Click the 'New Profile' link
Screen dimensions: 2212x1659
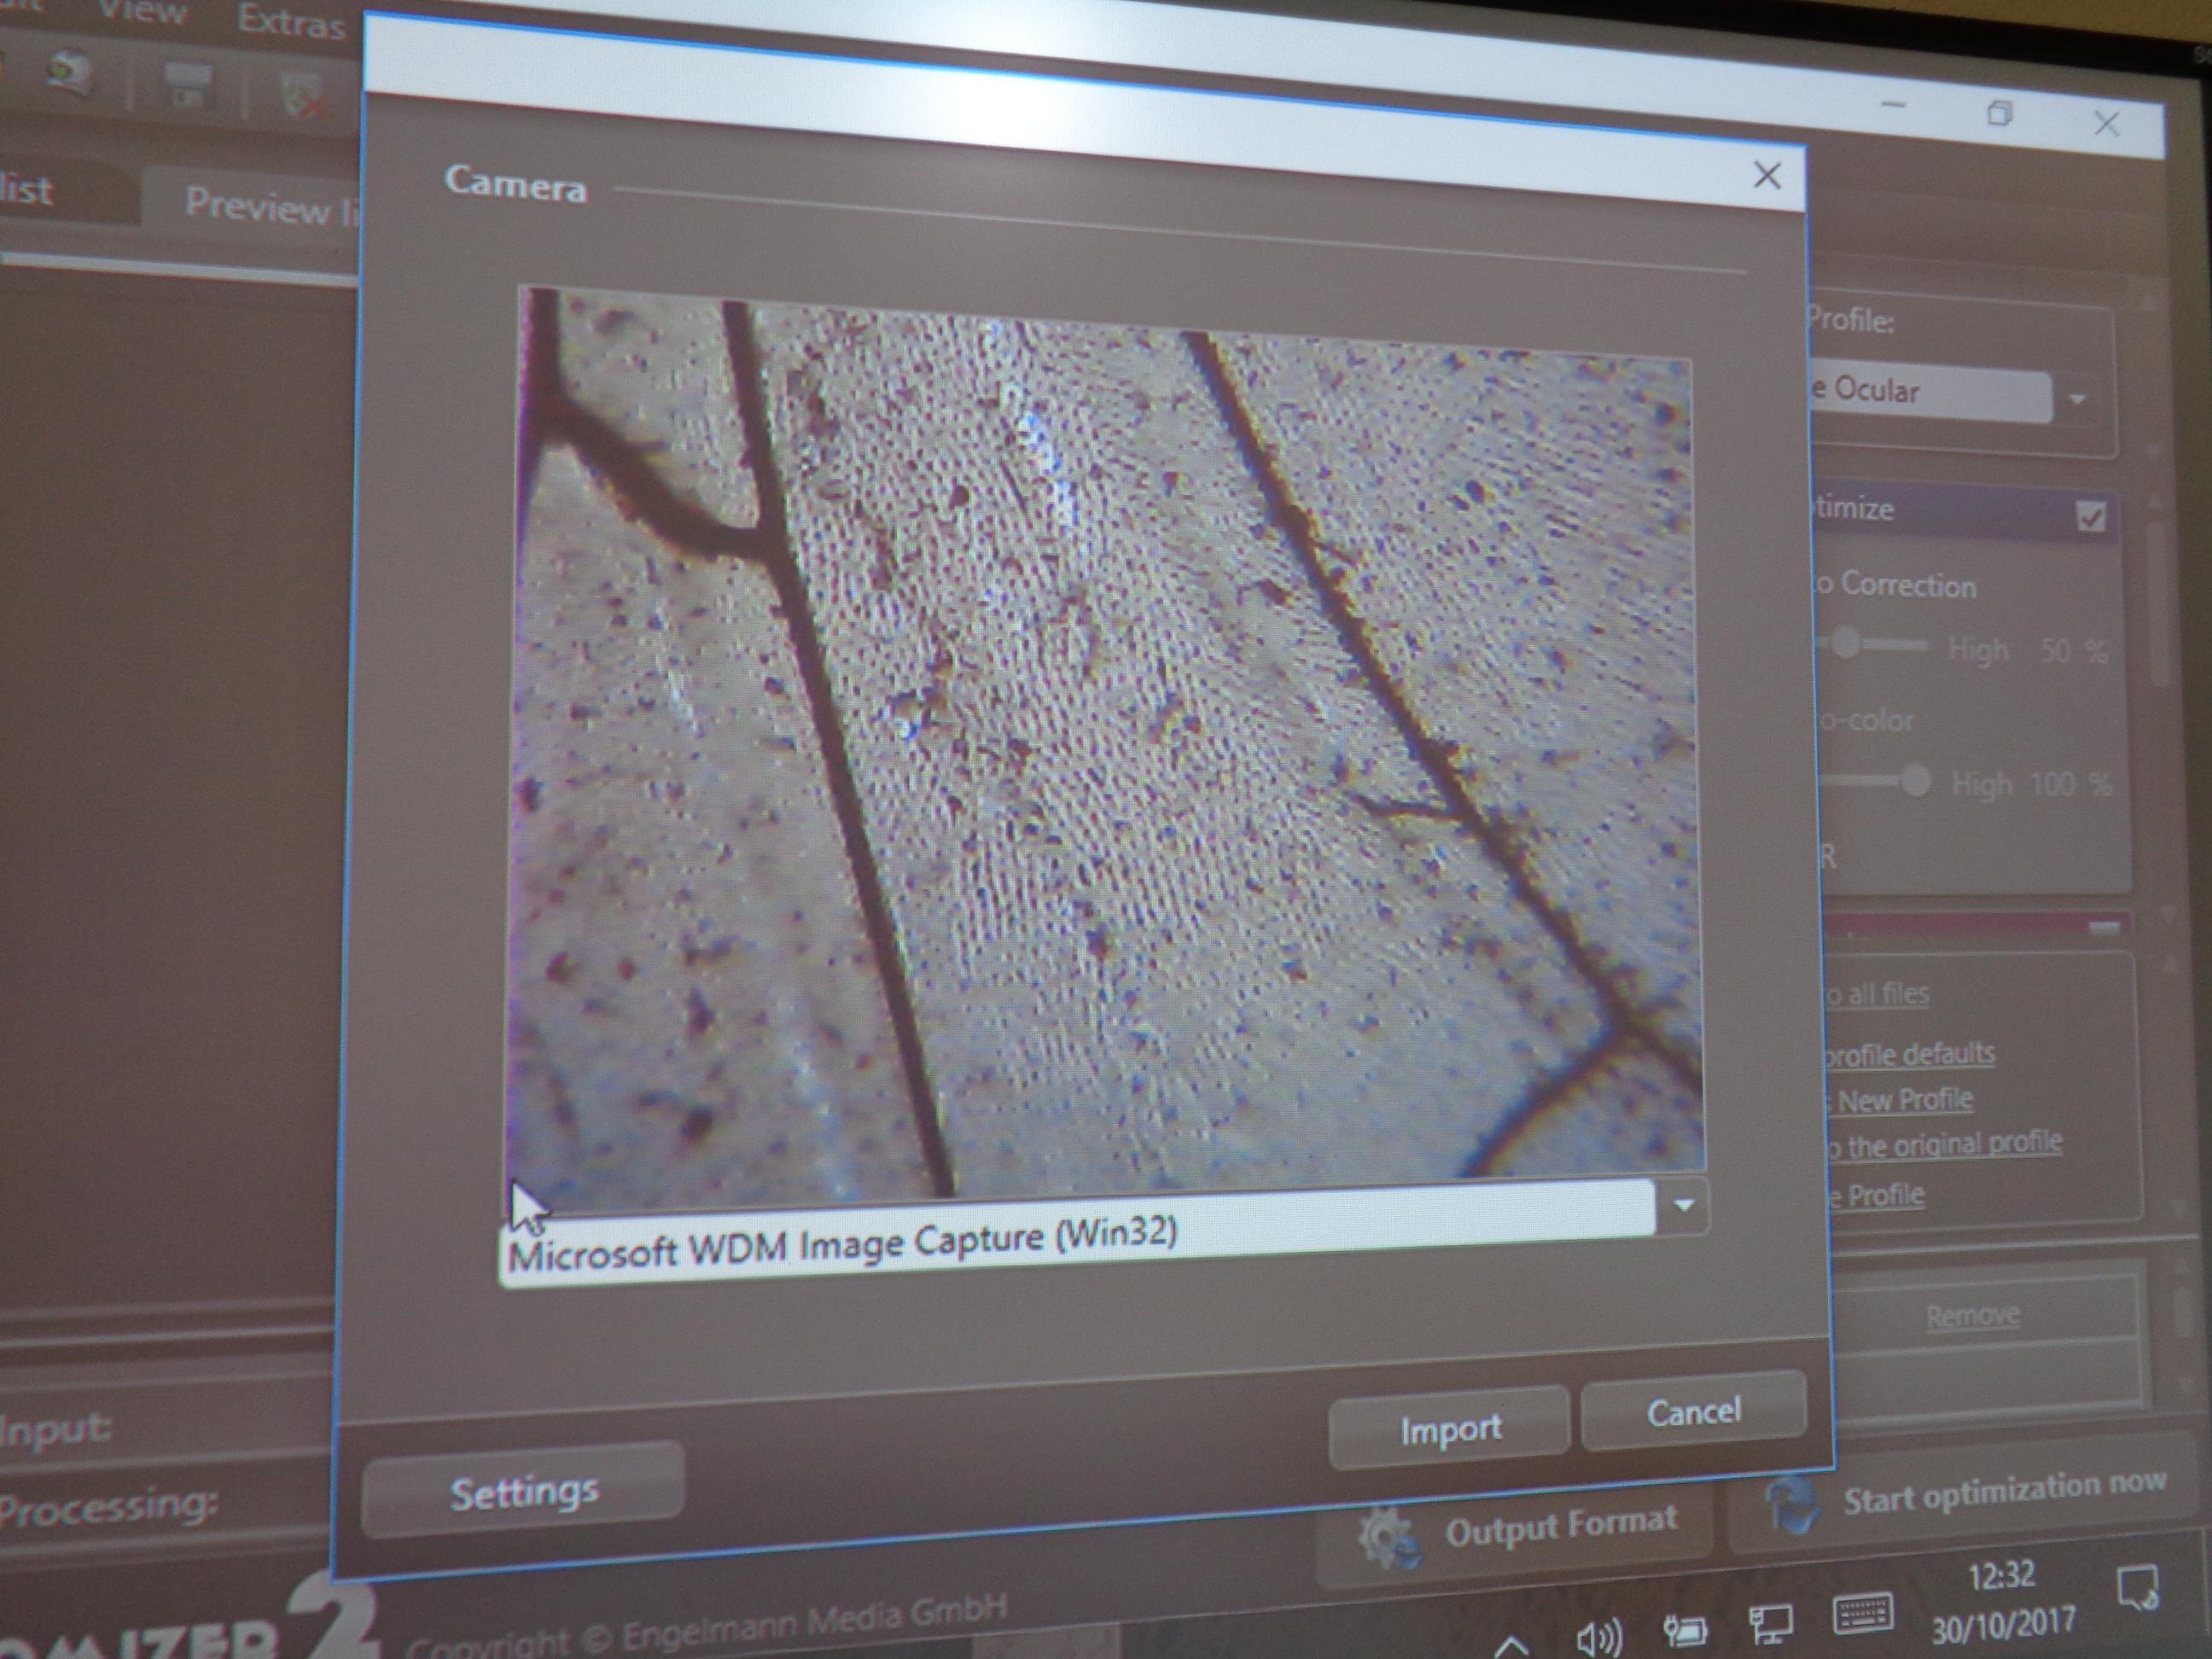1904,1100
